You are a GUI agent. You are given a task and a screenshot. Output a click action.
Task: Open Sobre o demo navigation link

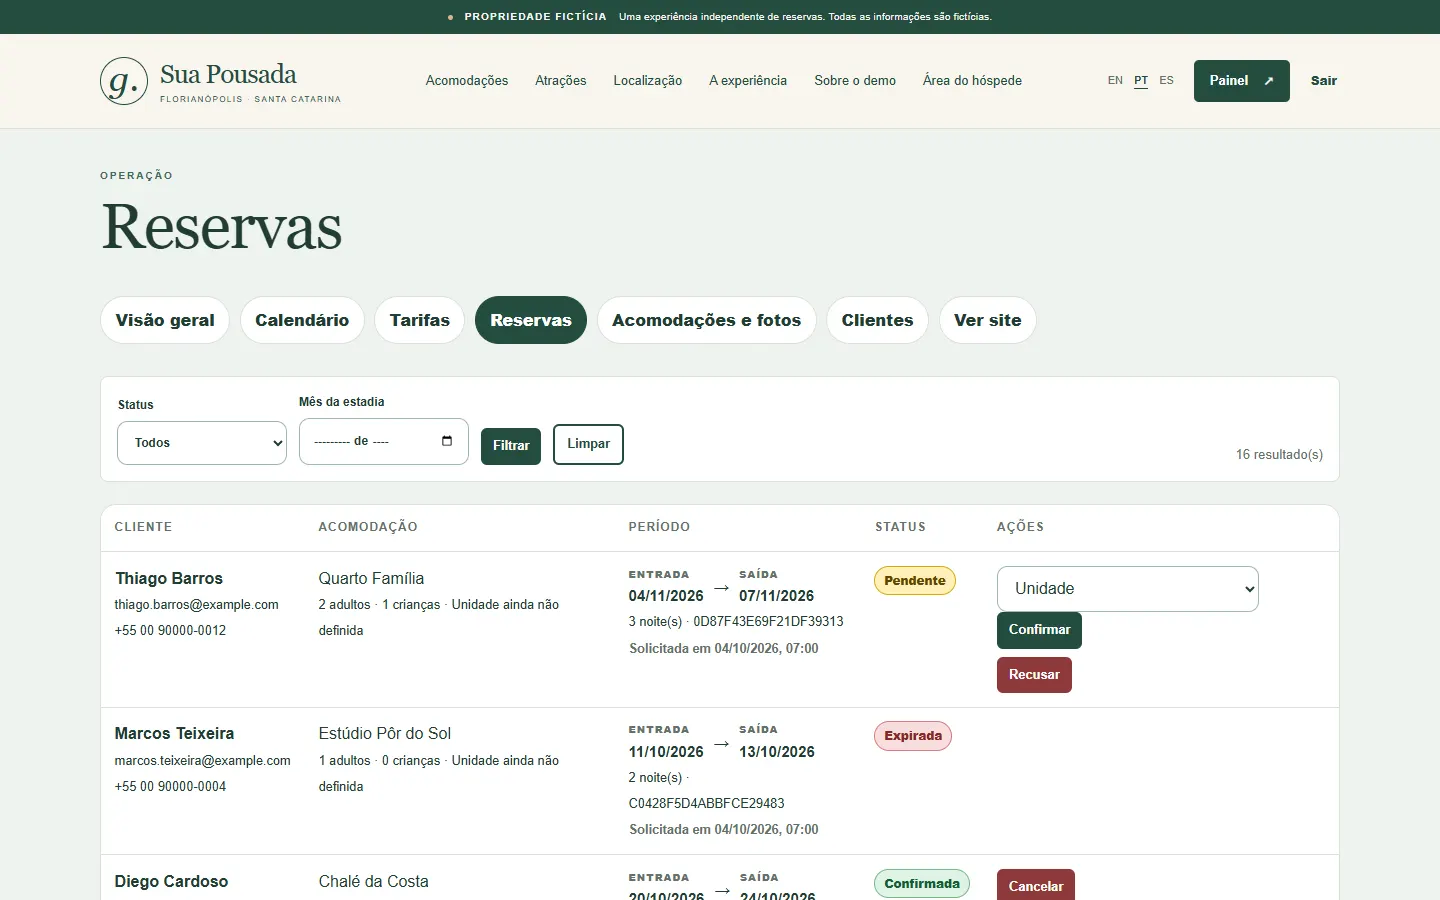pyautogui.click(x=855, y=81)
